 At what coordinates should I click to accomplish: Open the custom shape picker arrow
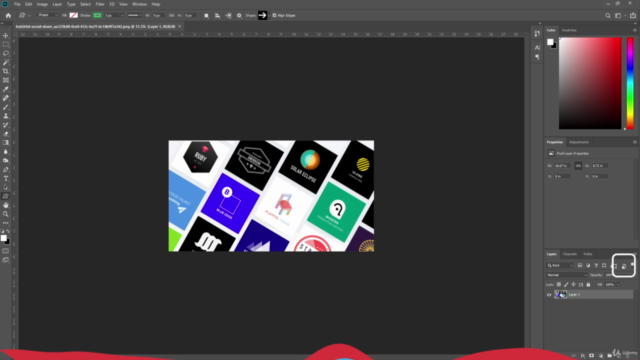tap(269, 16)
